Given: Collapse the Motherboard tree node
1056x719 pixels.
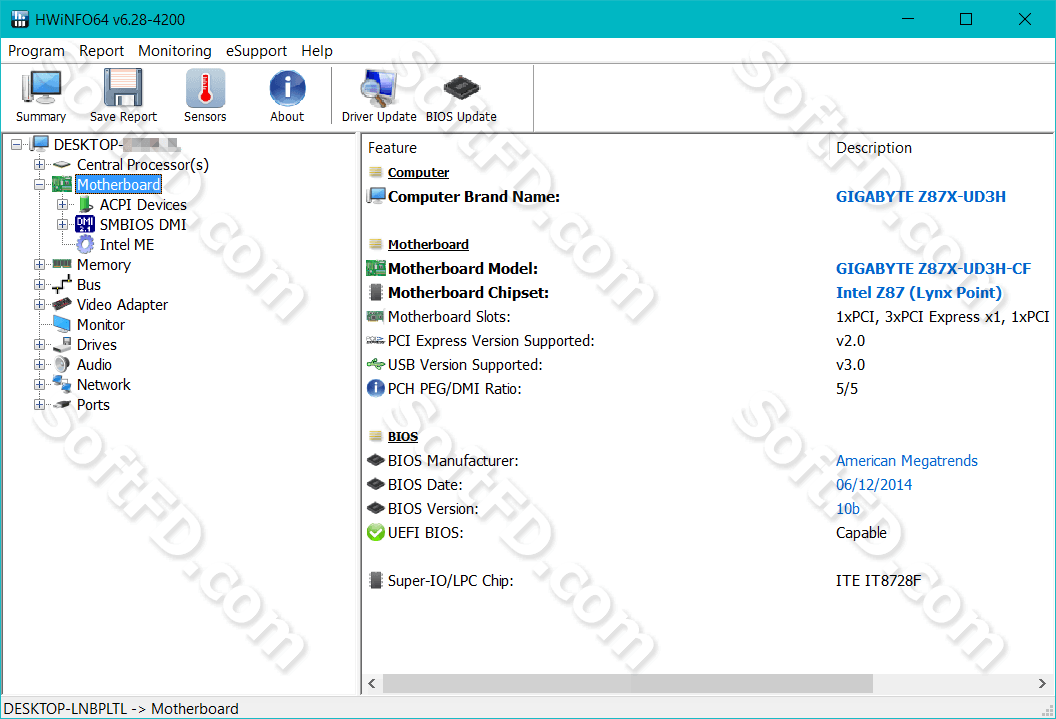Looking at the screenshot, I should click(x=39, y=184).
